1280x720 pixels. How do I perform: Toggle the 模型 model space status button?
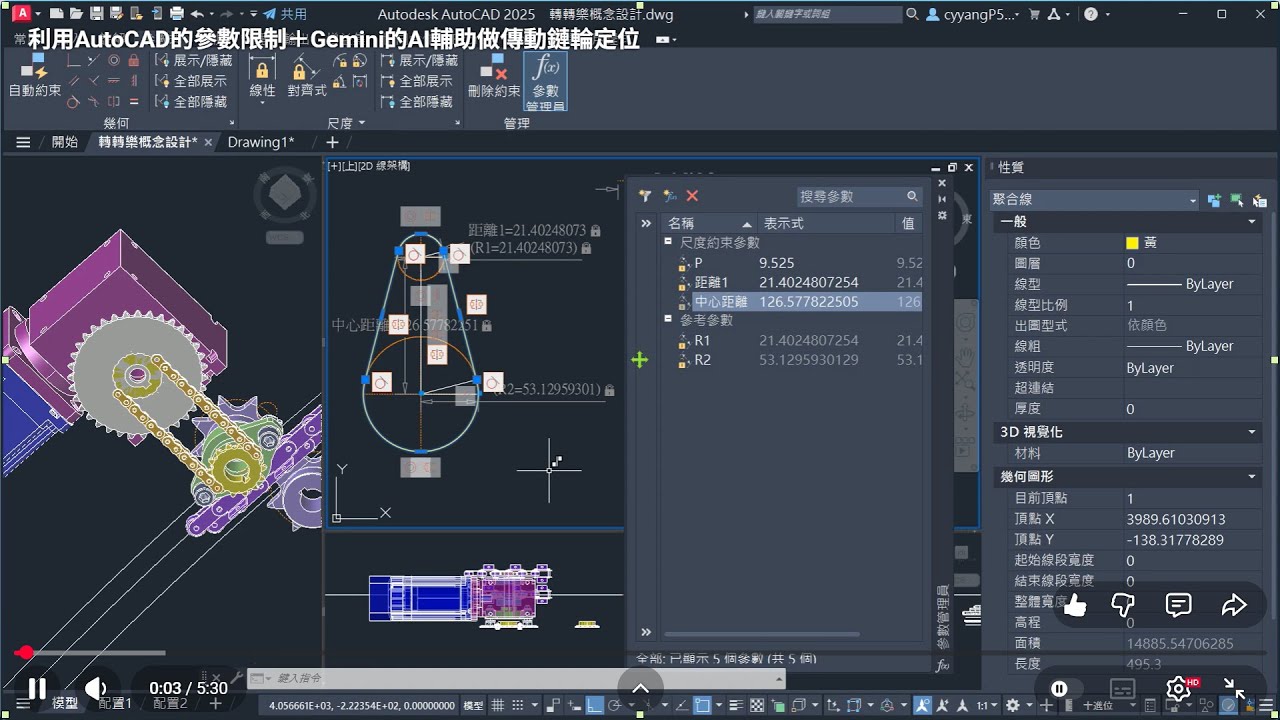[474, 705]
